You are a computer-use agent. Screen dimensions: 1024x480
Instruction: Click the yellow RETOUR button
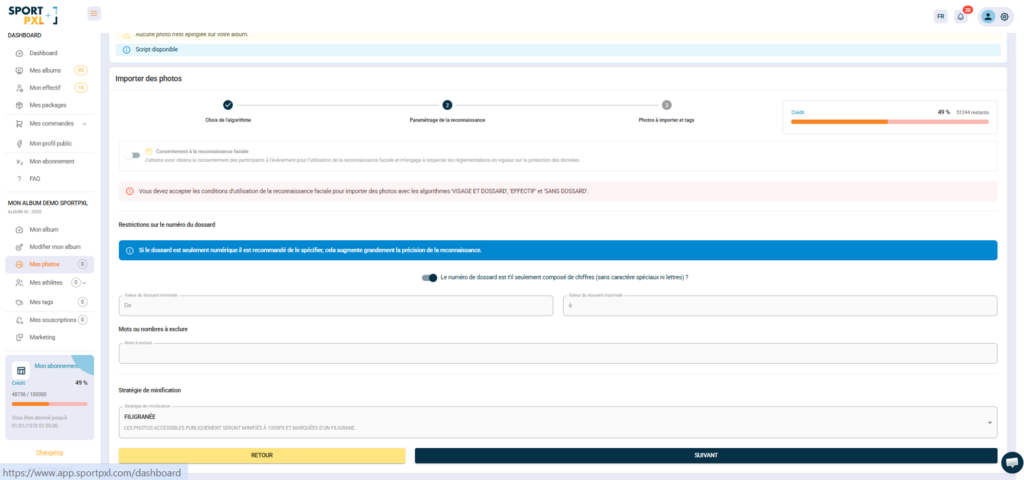click(261, 455)
